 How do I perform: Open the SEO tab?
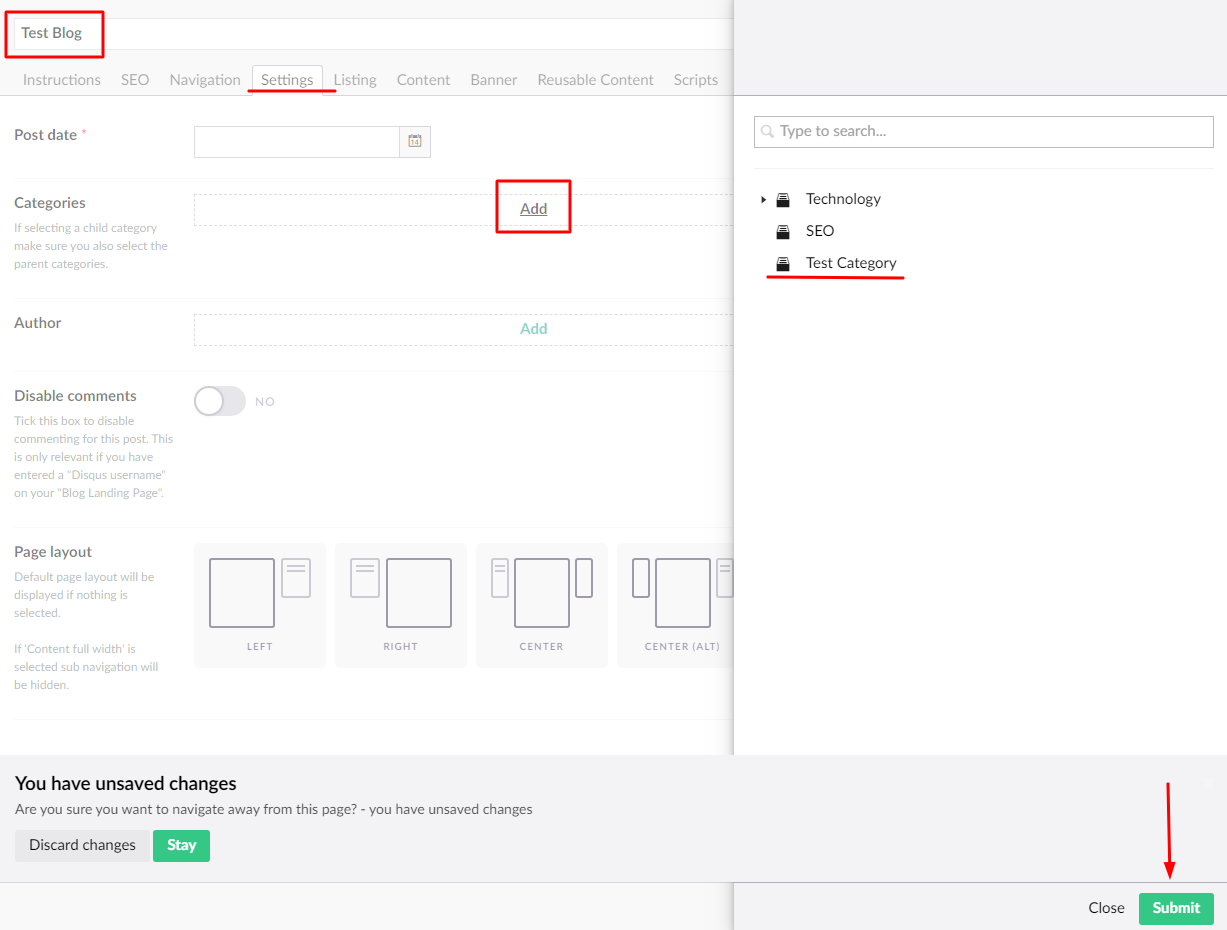coord(135,80)
